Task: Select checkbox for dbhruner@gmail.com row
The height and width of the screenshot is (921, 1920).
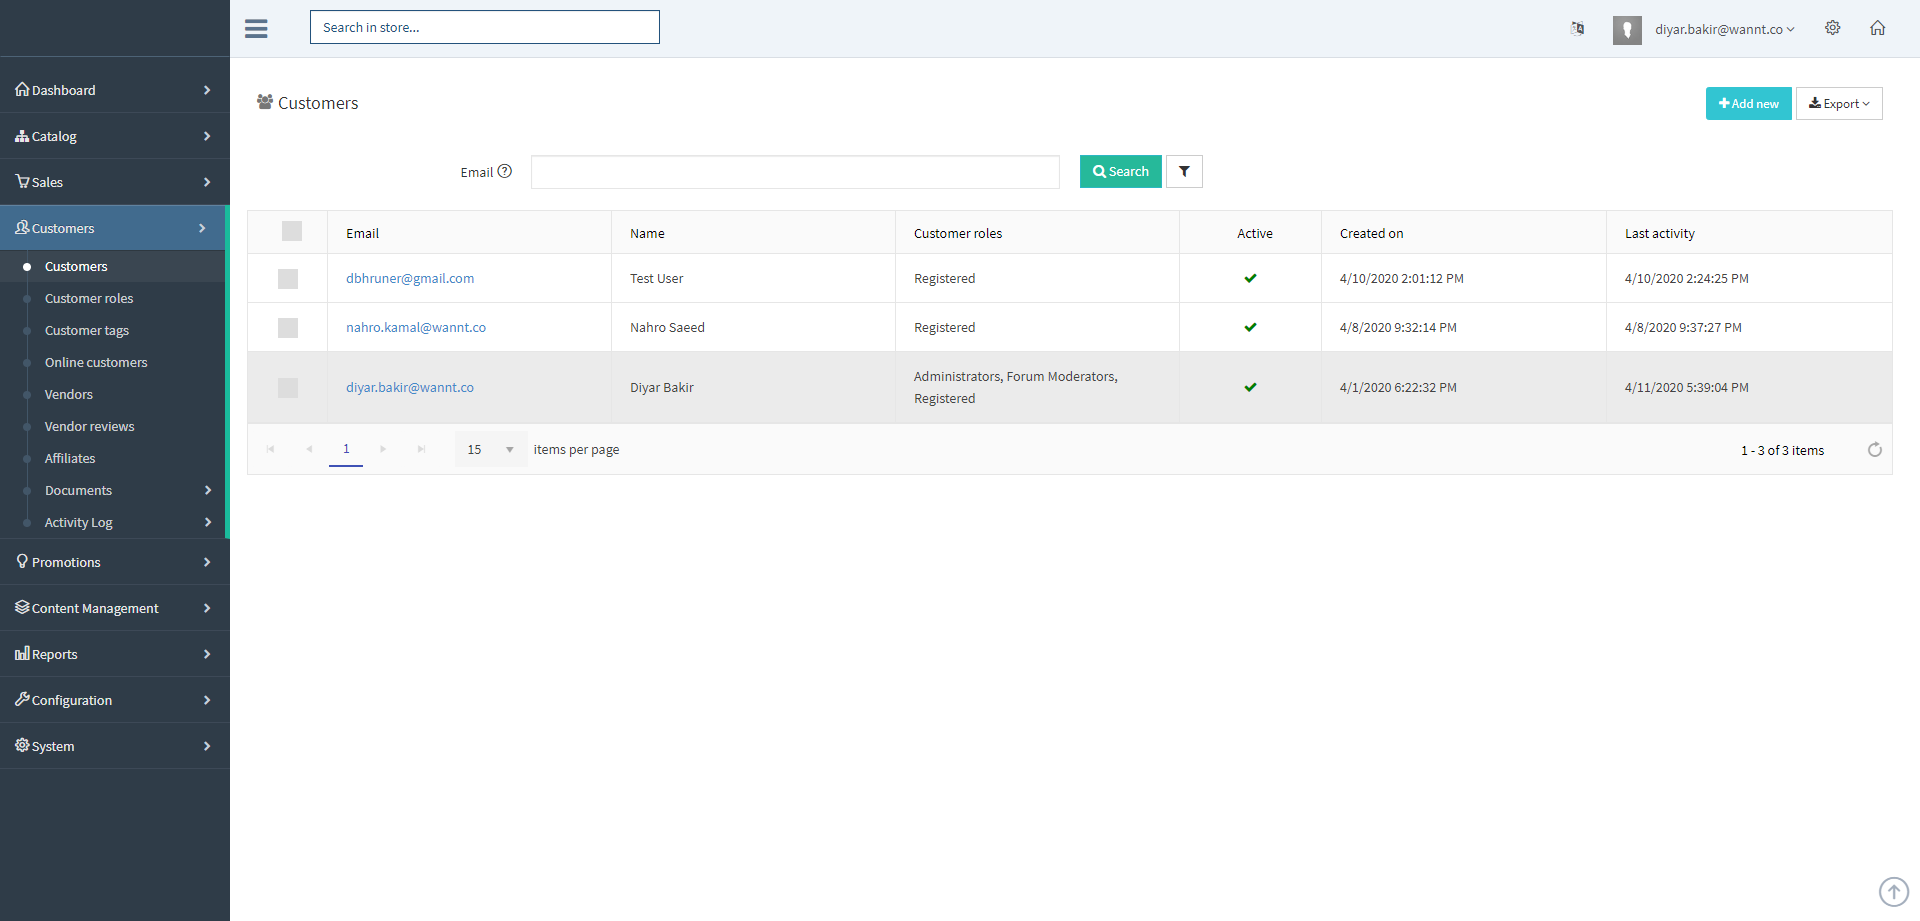Action: pyautogui.click(x=288, y=279)
